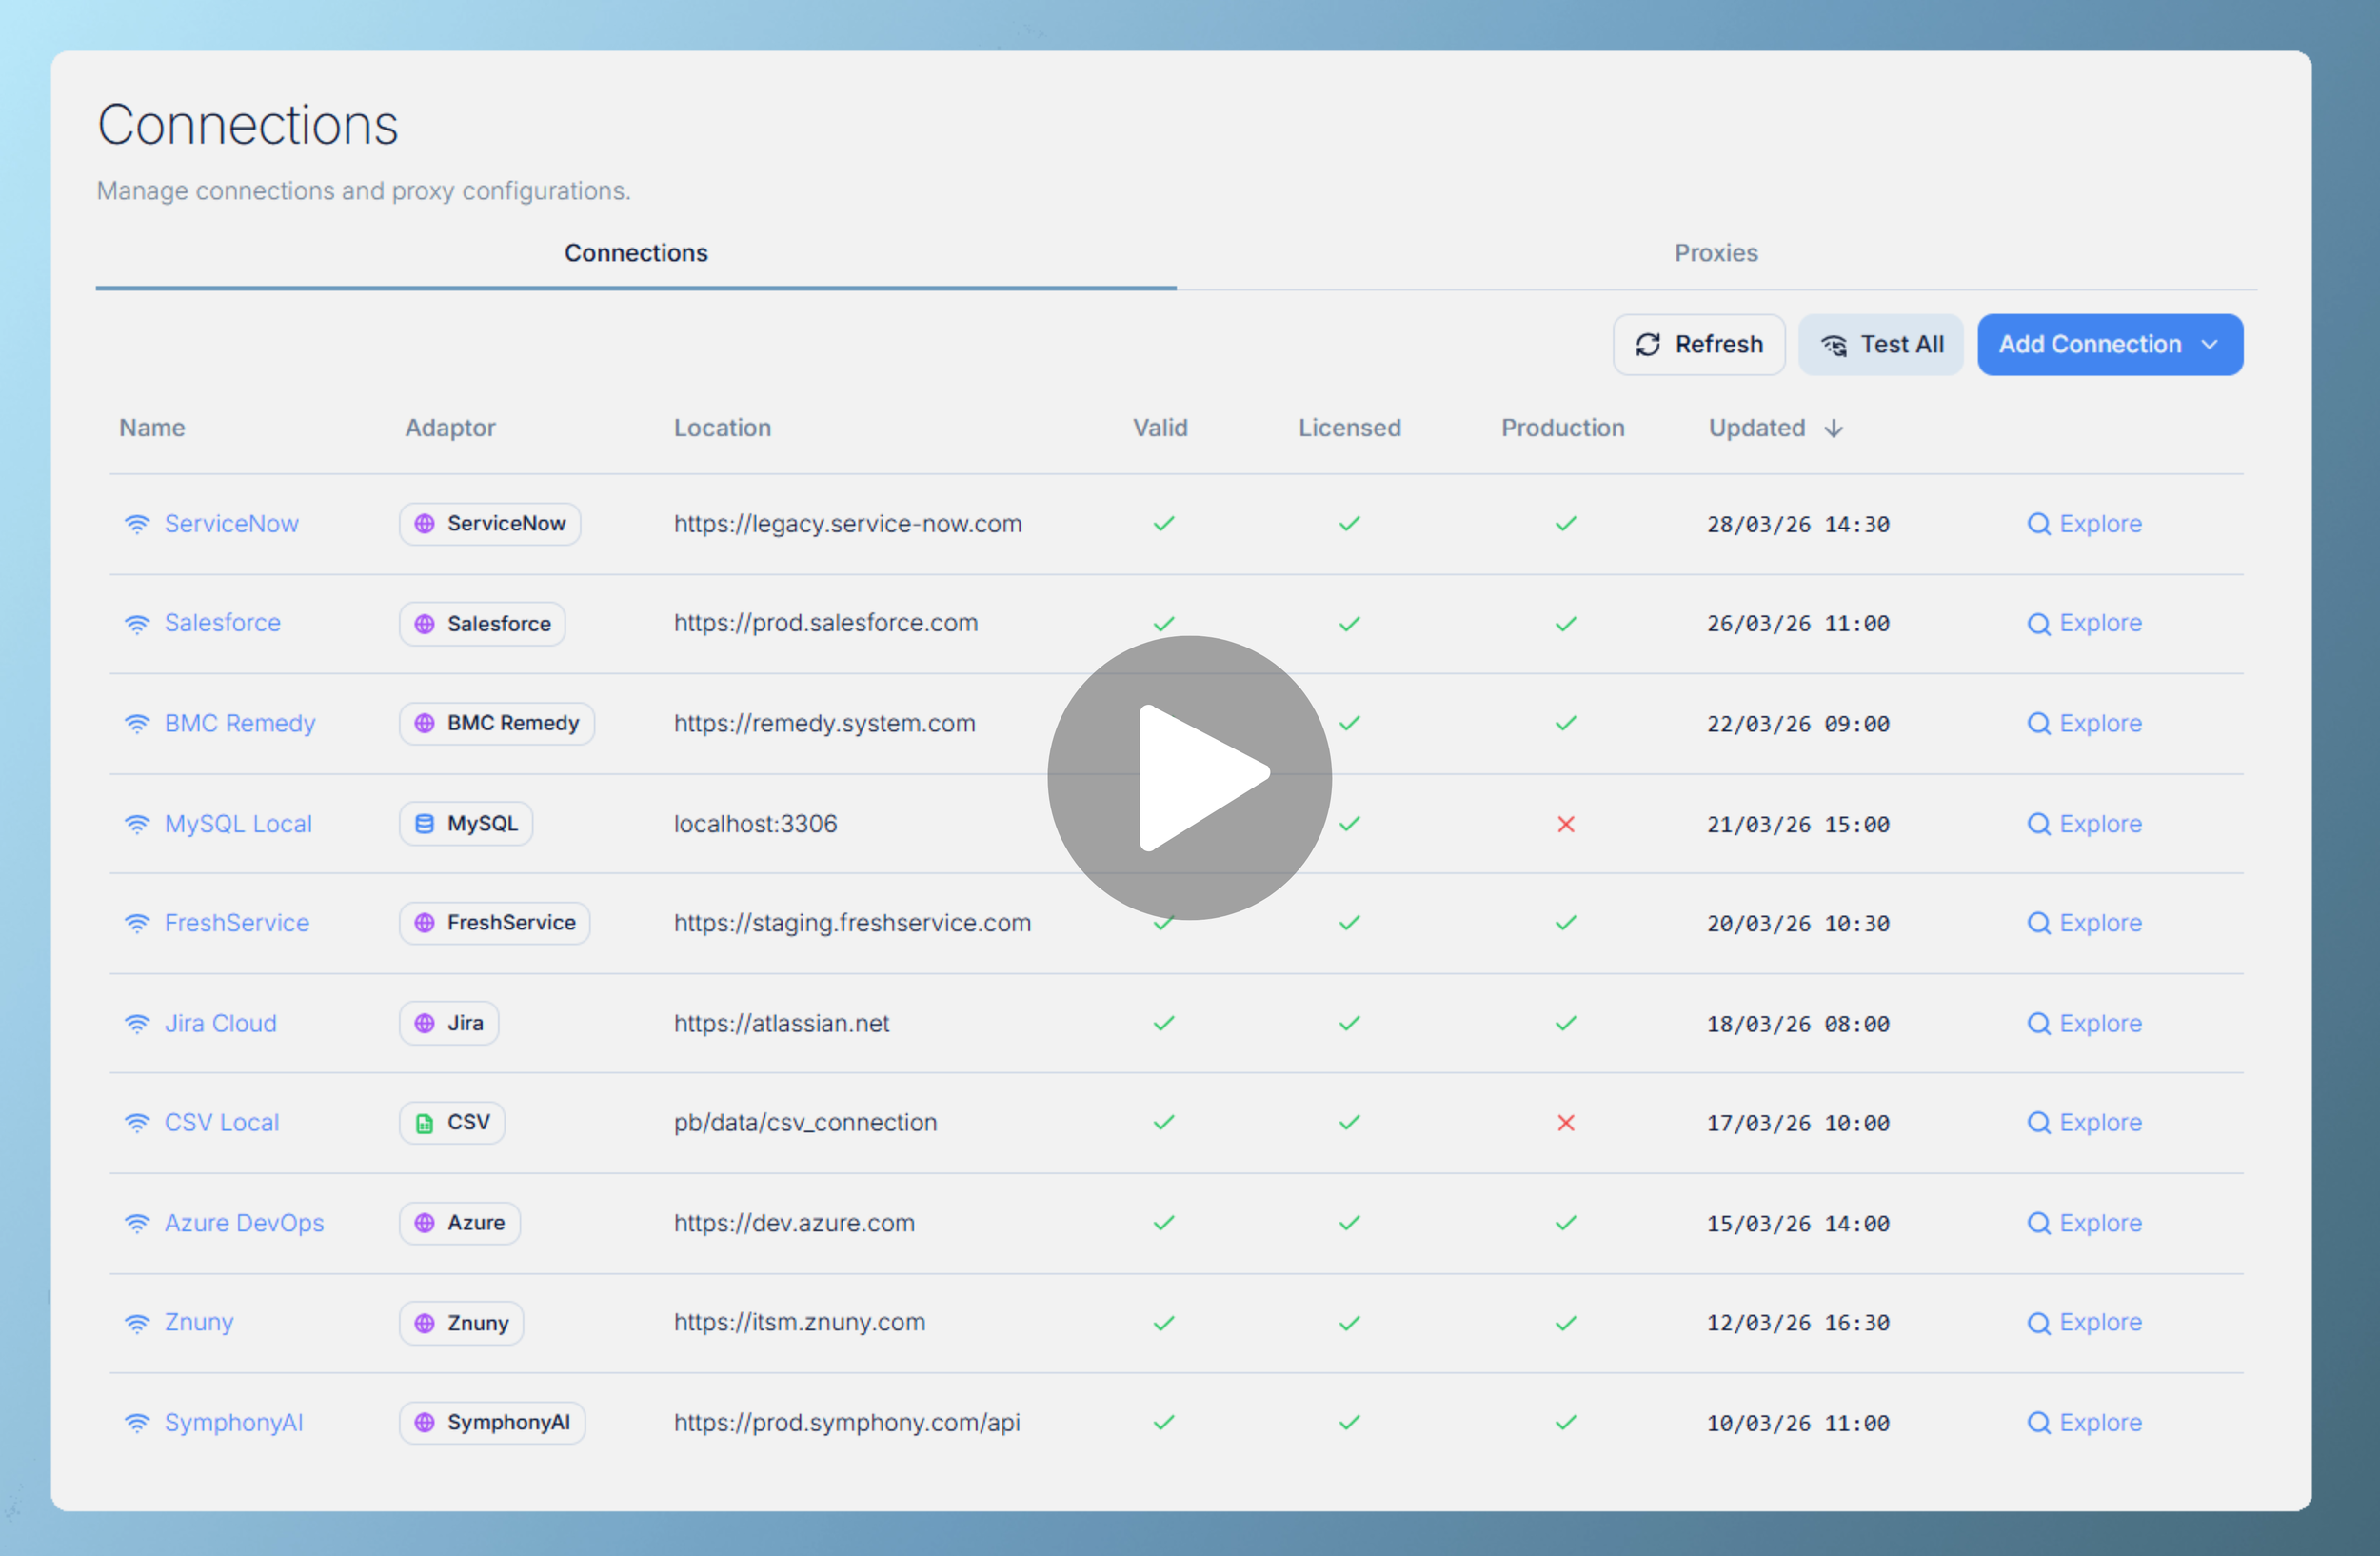Open the MySQL Local connection link
The width and height of the screenshot is (2380, 1556).
pyautogui.click(x=238, y=824)
